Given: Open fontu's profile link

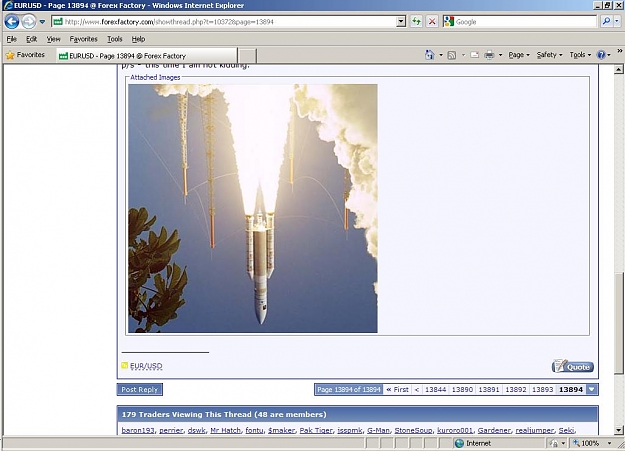Looking at the screenshot, I should tap(254, 430).
